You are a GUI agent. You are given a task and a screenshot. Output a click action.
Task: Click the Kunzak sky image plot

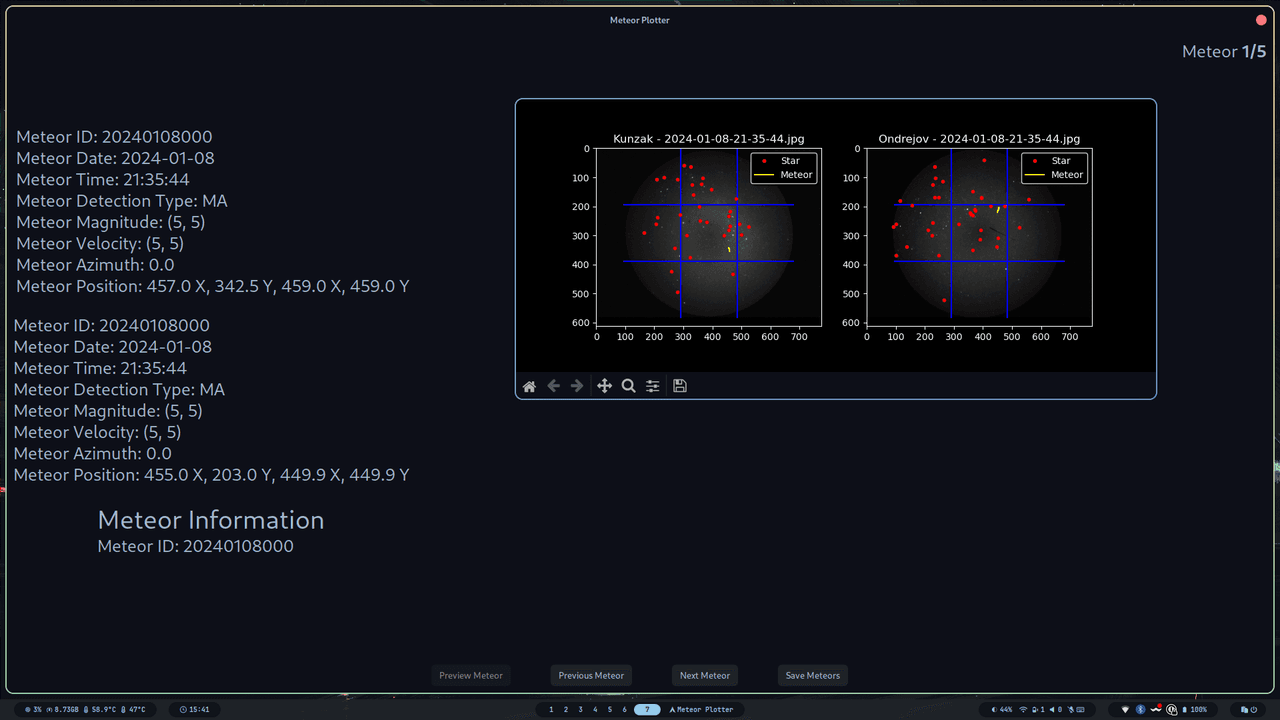709,237
